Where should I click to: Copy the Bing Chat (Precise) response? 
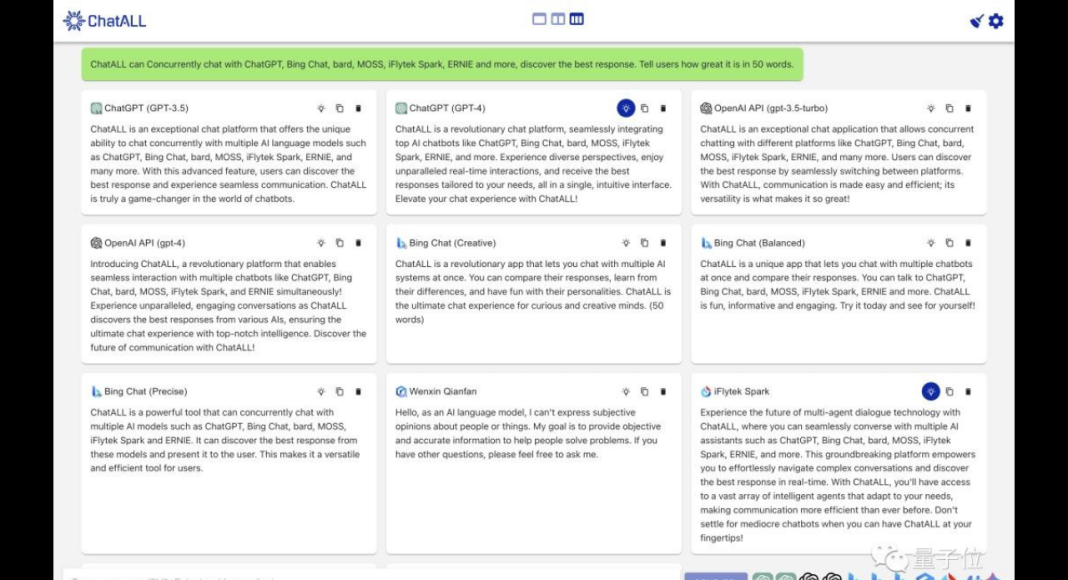tap(339, 391)
